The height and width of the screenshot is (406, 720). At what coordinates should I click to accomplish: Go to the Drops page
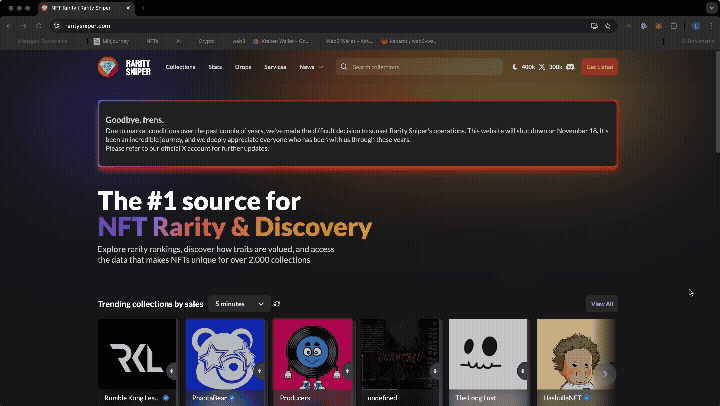[x=243, y=67]
